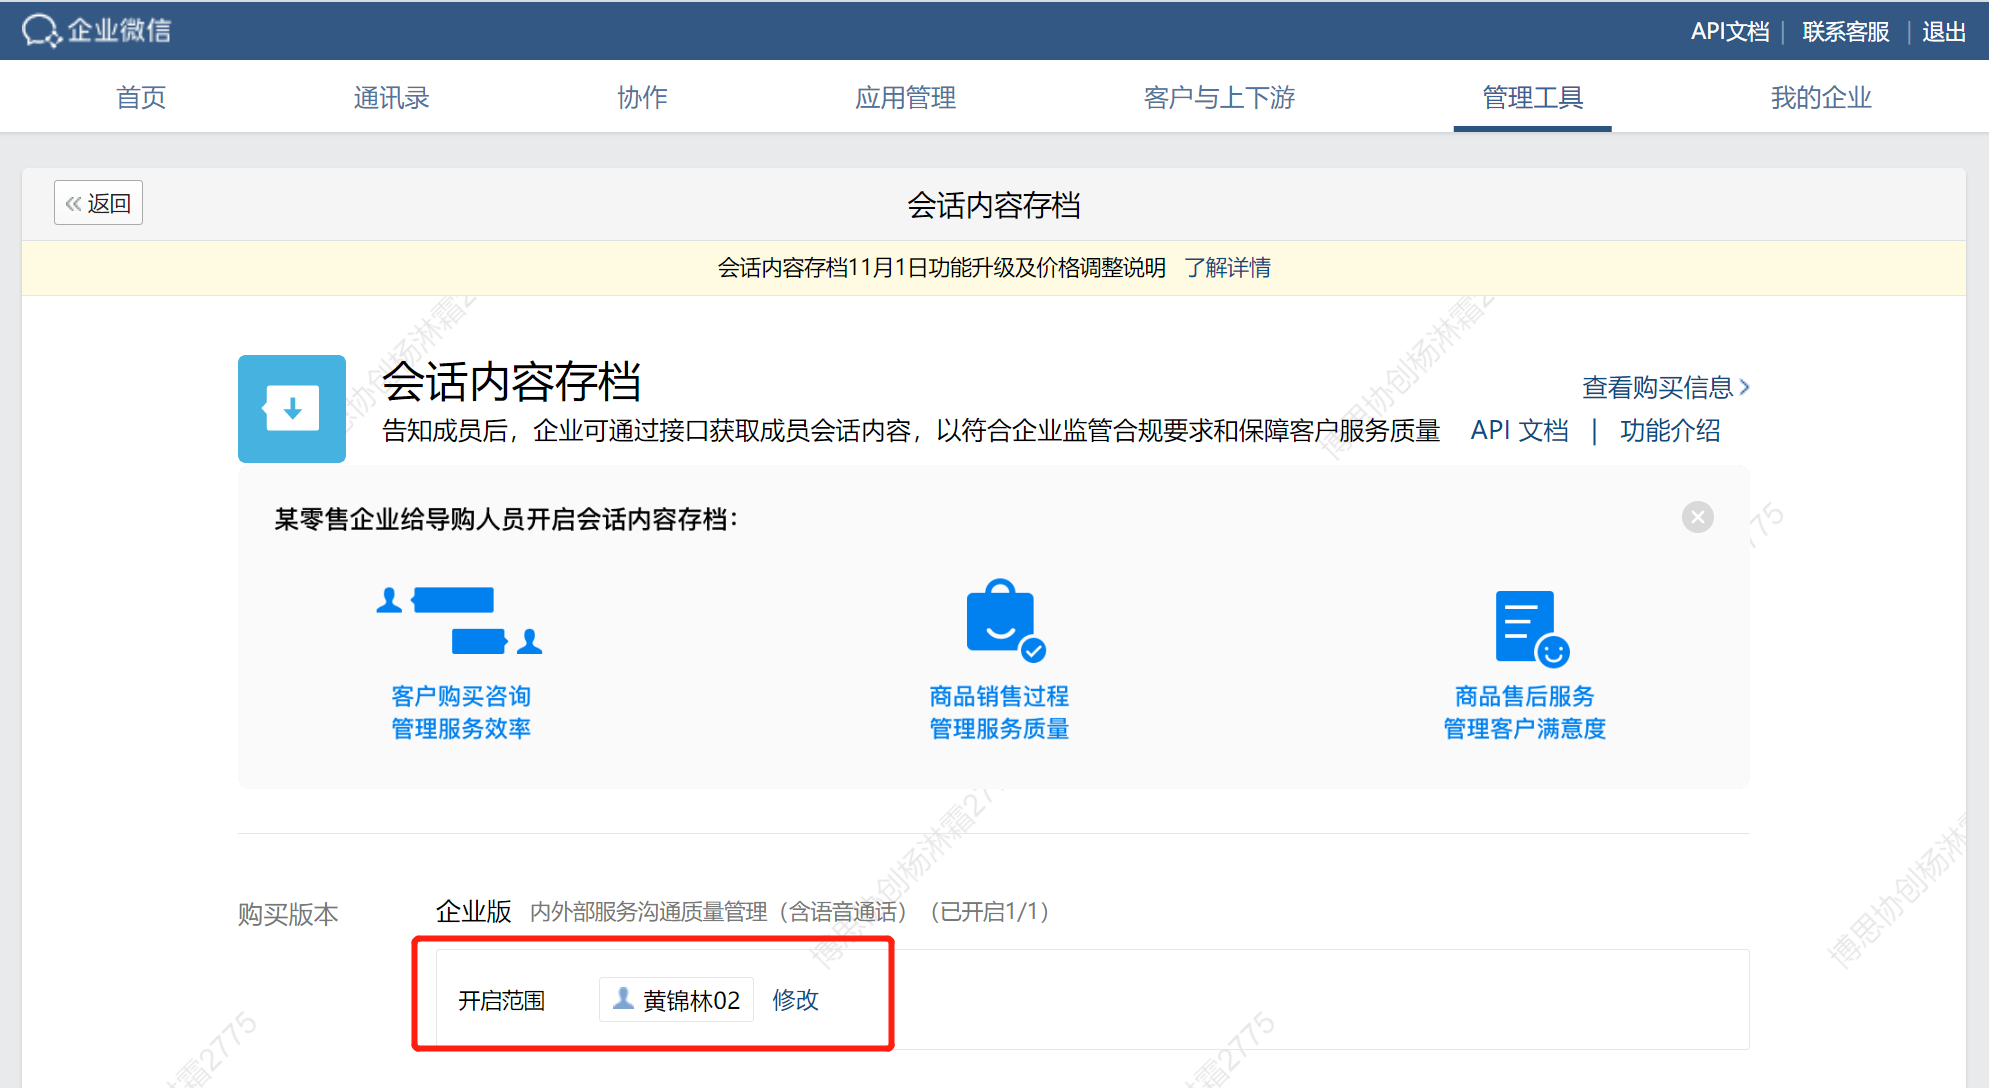
Task: Open 客户与上下游 tab
Action: coord(1219,97)
